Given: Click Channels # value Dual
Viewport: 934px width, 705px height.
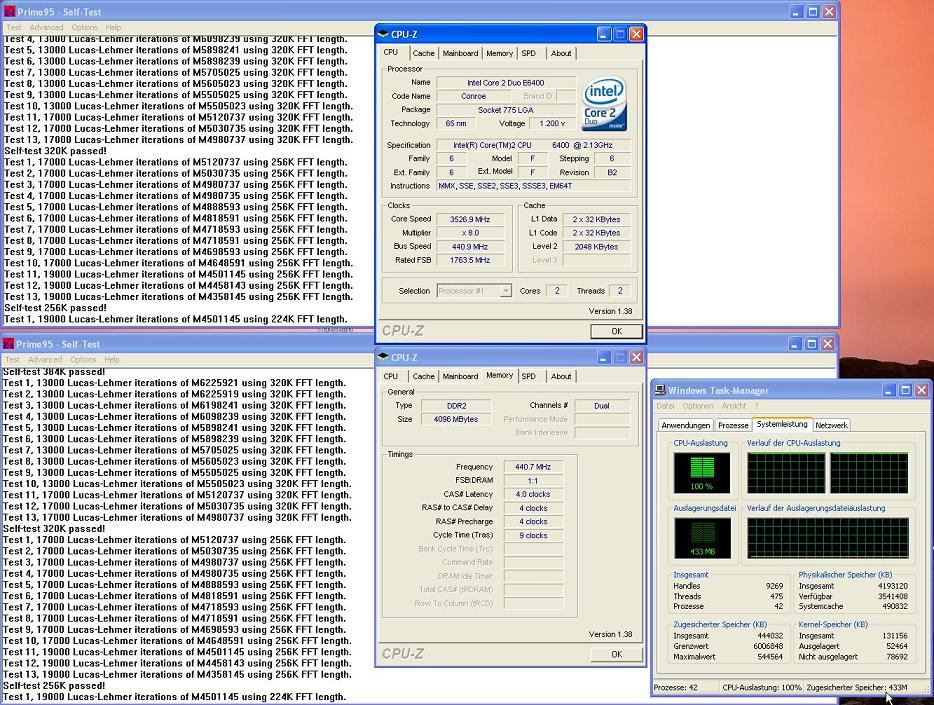Looking at the screenshot, I should tap(602, 406).
